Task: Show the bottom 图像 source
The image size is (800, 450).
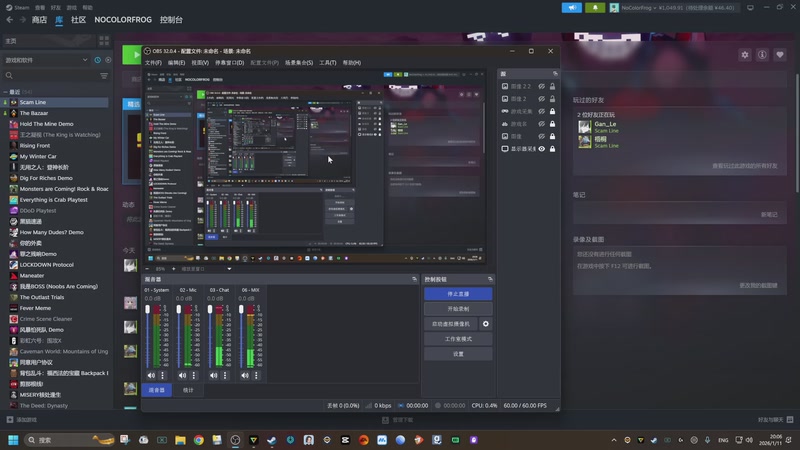Action: point(541,136)
